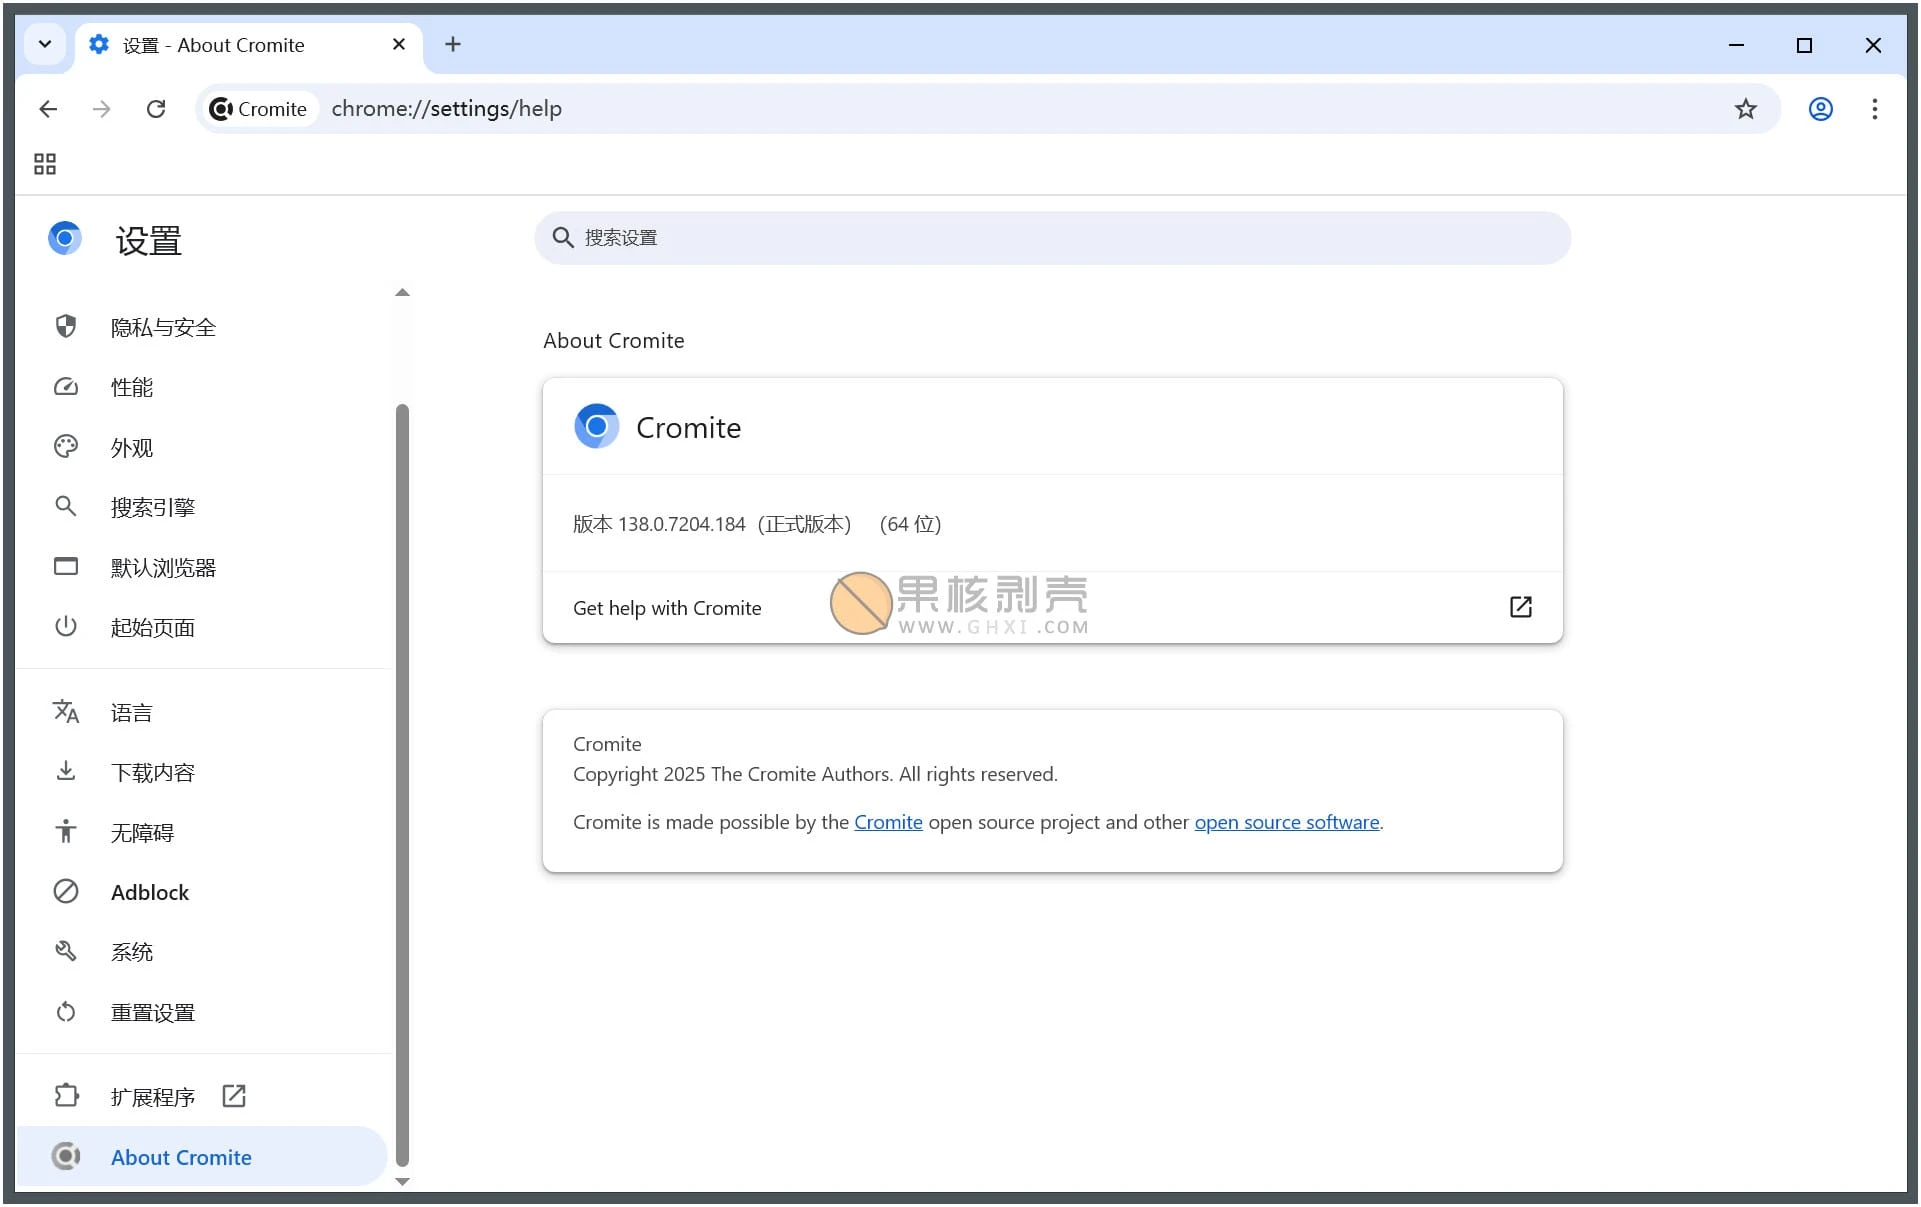Screen dimensions: 1921x1207
Task: Open the profile avatar icon
Action: 1820,109
